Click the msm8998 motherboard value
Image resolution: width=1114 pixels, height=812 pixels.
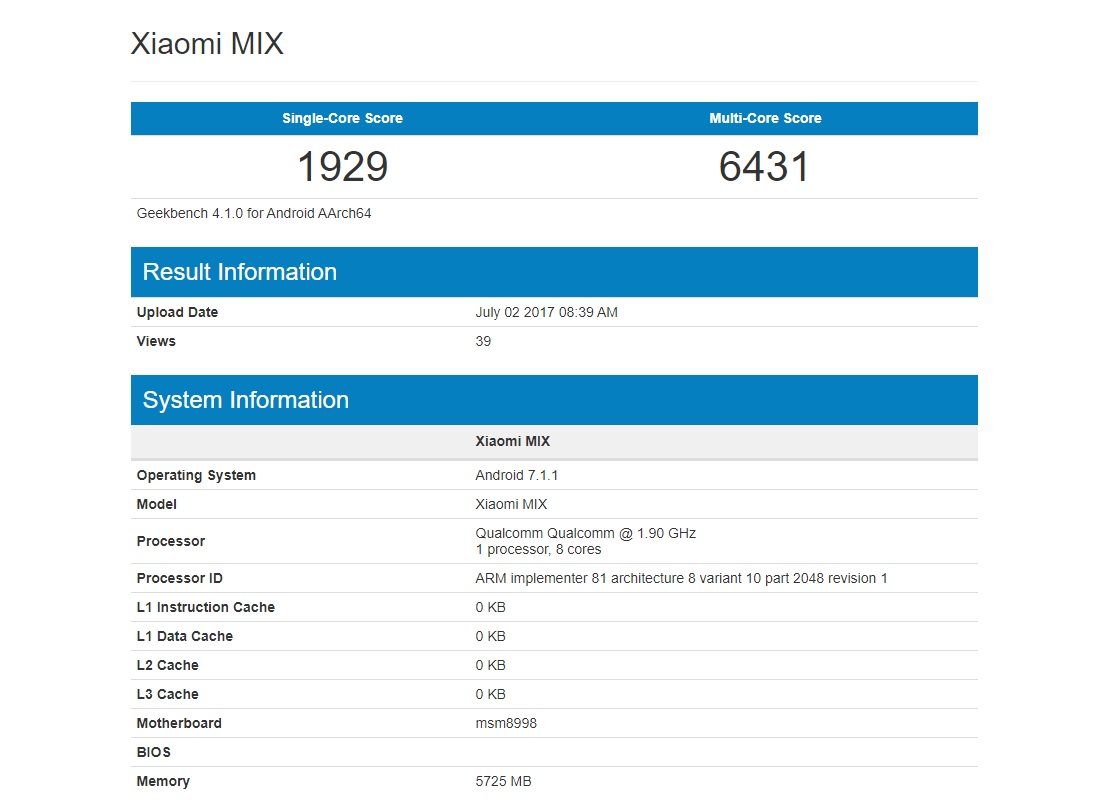click(x=506, y=724)
